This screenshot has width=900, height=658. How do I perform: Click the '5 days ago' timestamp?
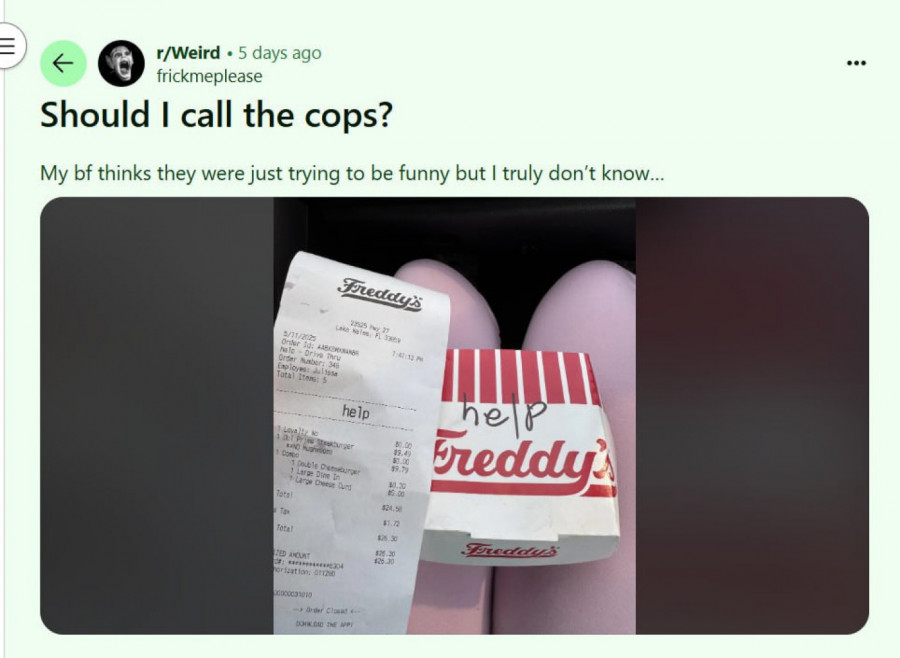pyautogui.click(x=280, y=53)
